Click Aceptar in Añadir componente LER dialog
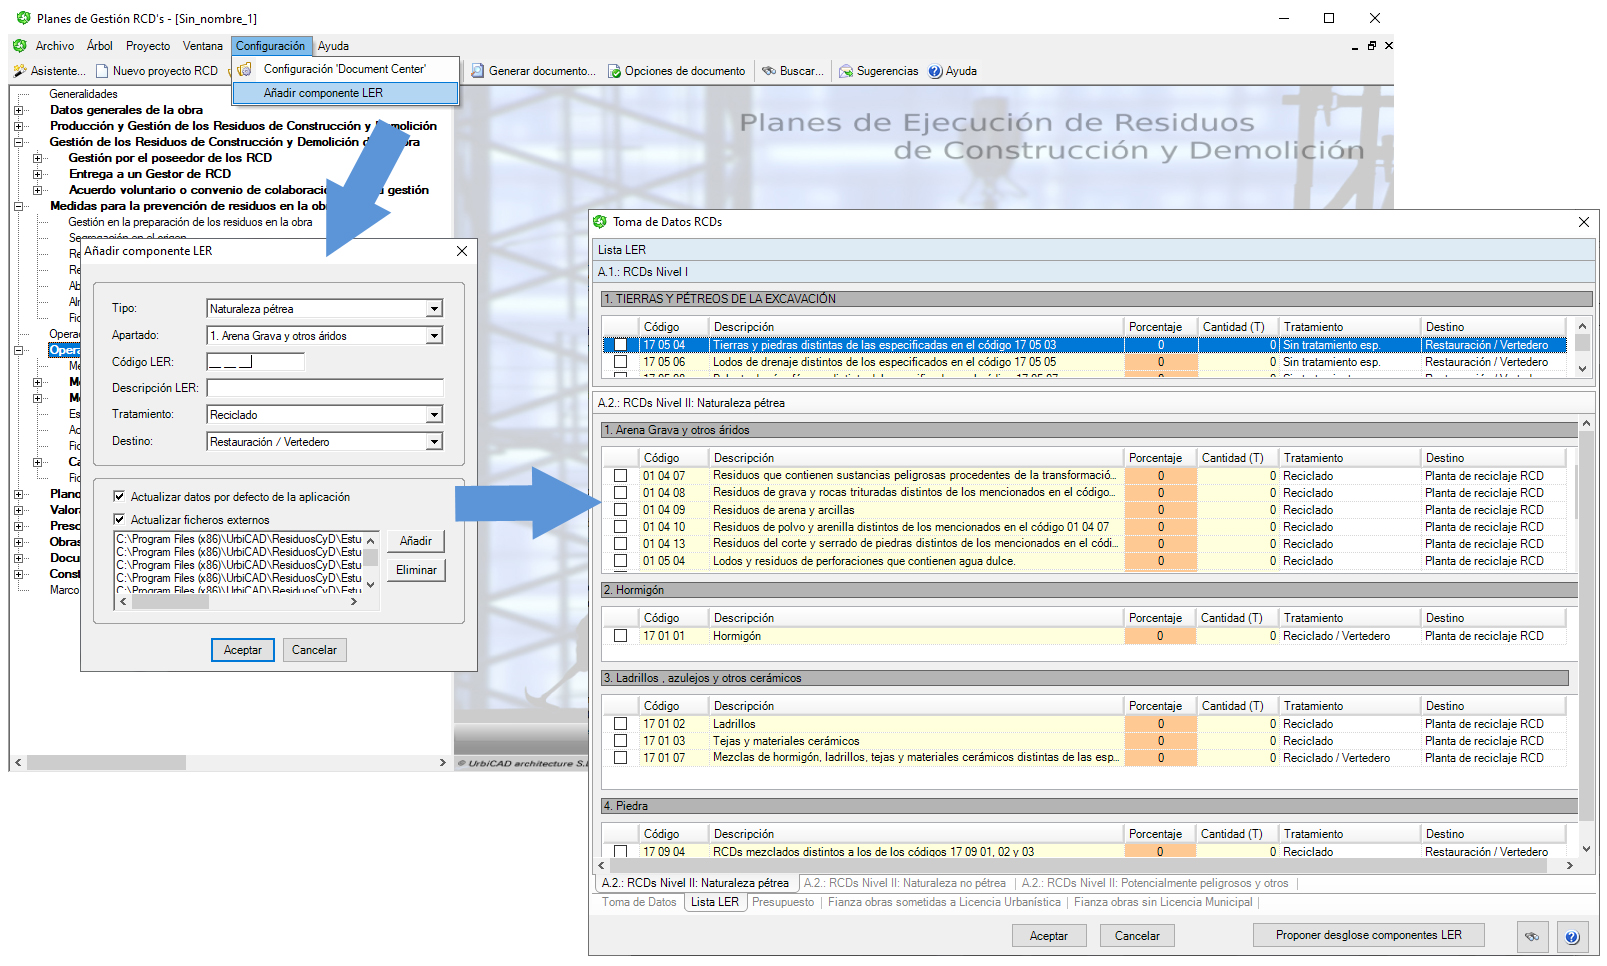This screenshot has width=1607, height=966. pyautogui.click(x=243, y=650)
